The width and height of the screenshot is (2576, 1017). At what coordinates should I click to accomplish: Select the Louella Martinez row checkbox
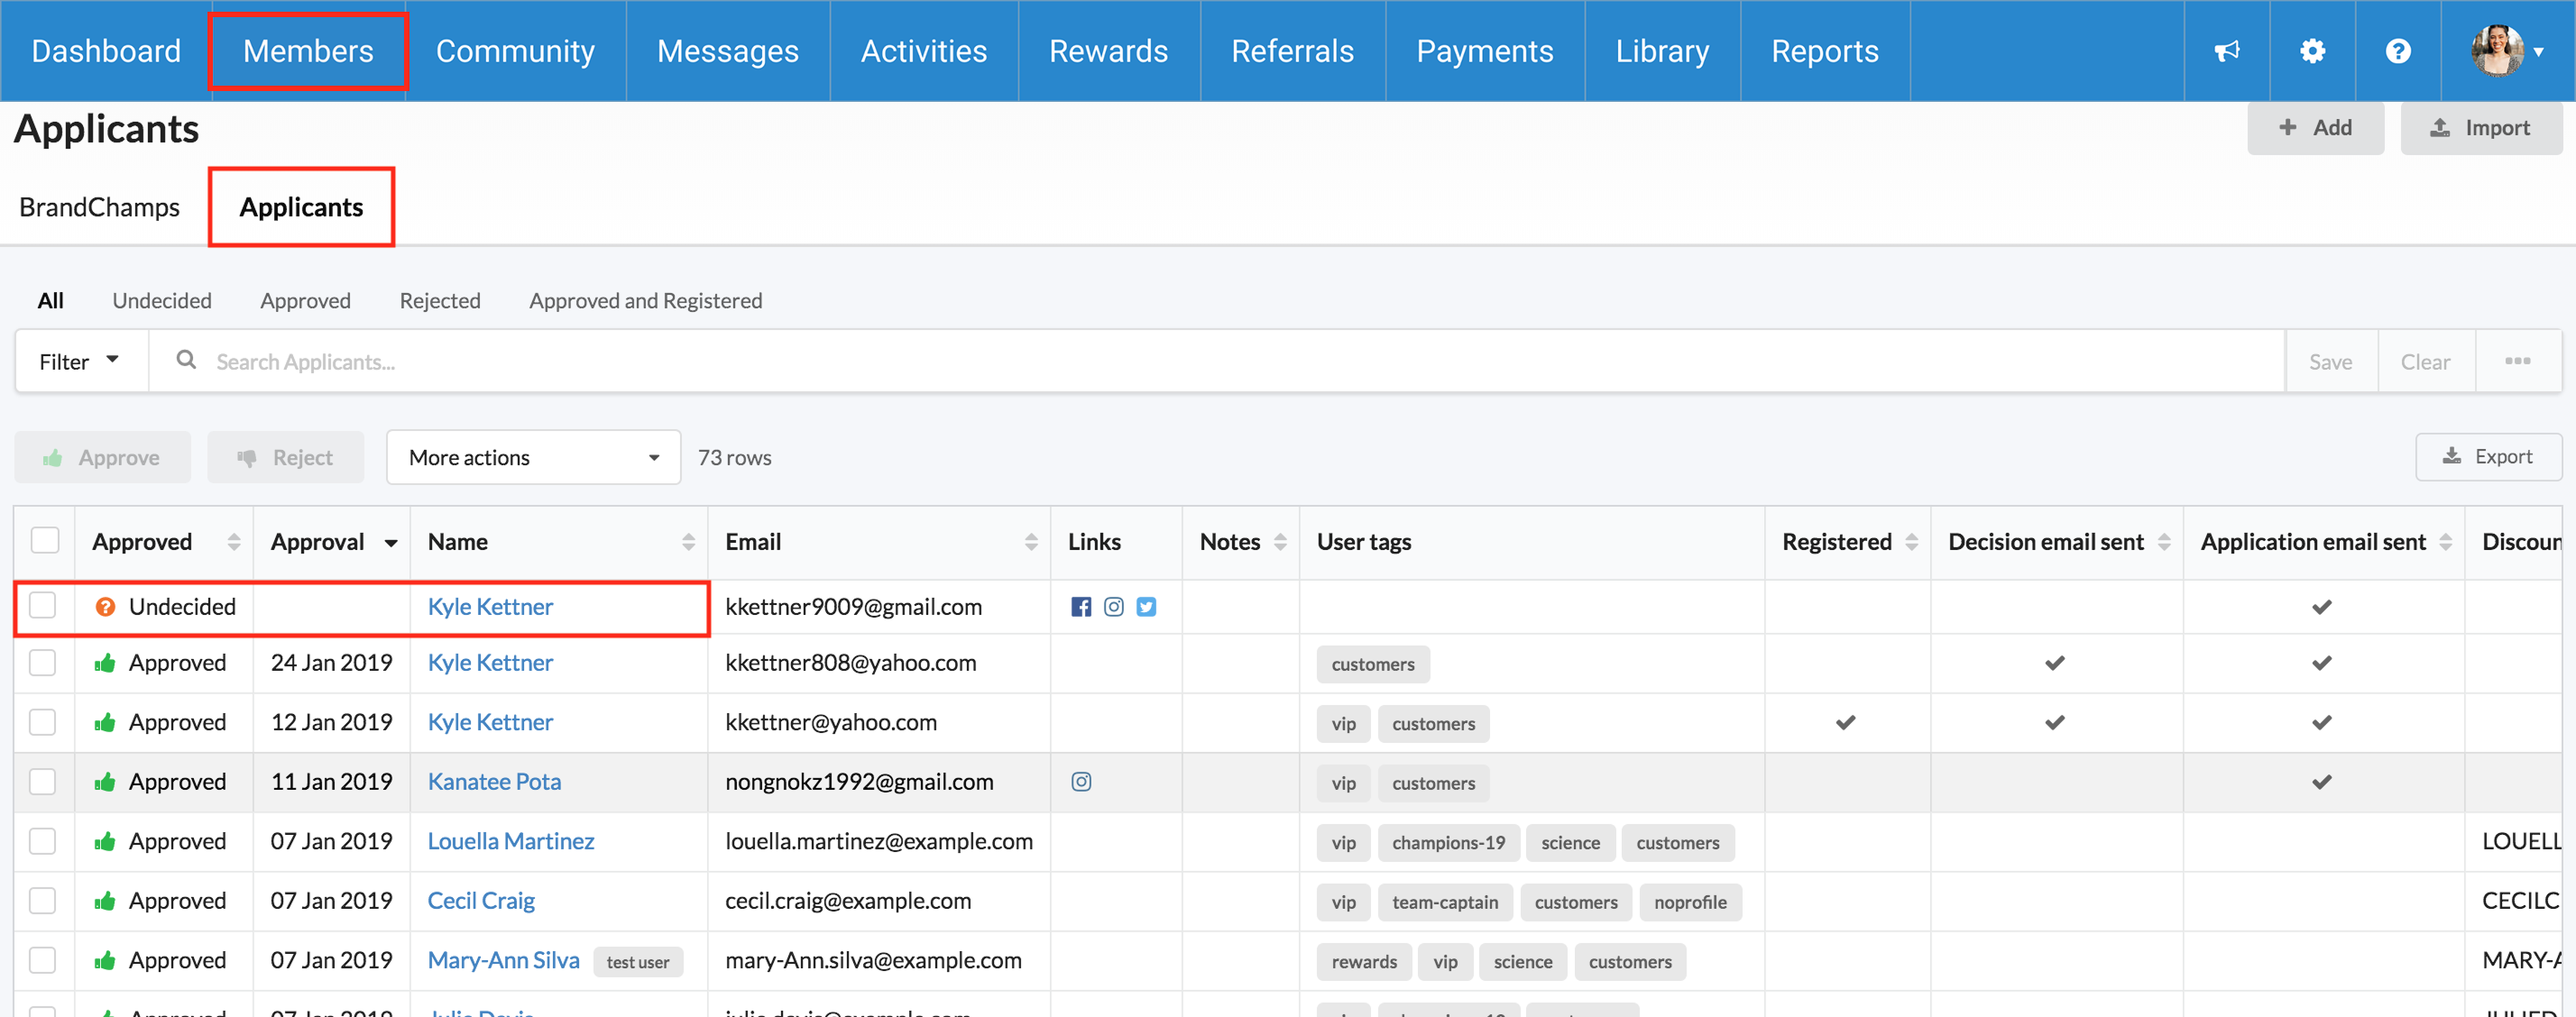43,841
